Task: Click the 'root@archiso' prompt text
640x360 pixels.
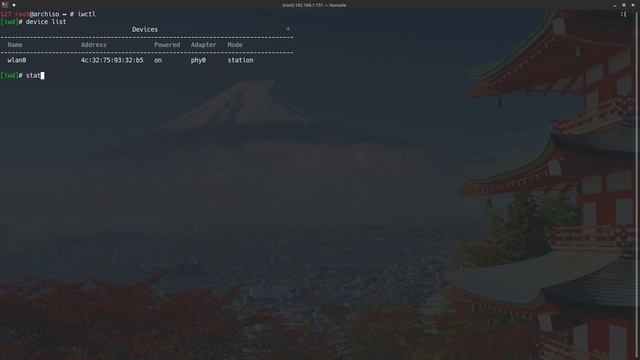Action: coord(37,14)
